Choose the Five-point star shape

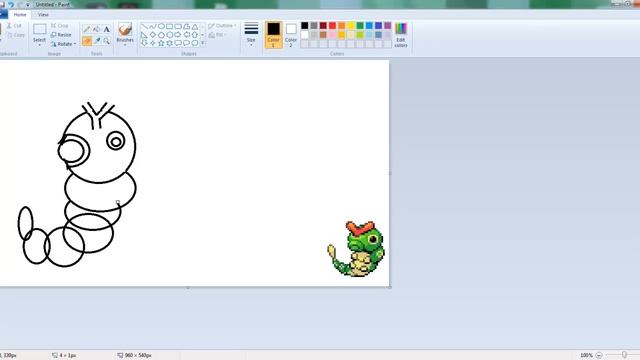tap(161, 43)
